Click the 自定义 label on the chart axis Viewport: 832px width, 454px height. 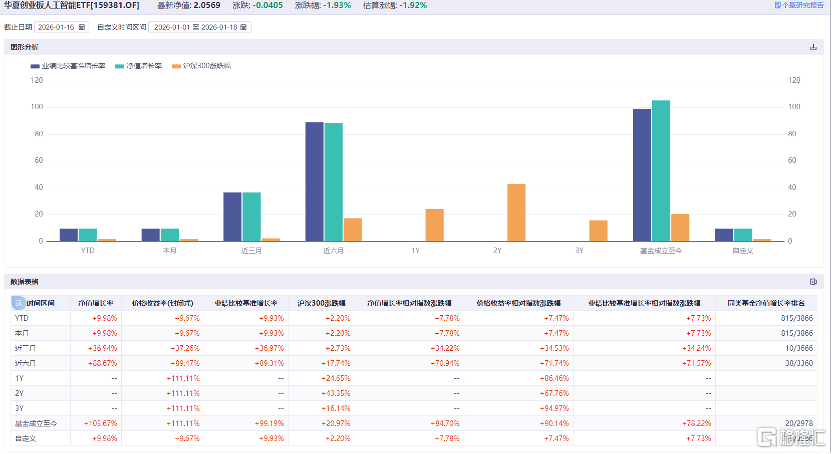[743, 250]
